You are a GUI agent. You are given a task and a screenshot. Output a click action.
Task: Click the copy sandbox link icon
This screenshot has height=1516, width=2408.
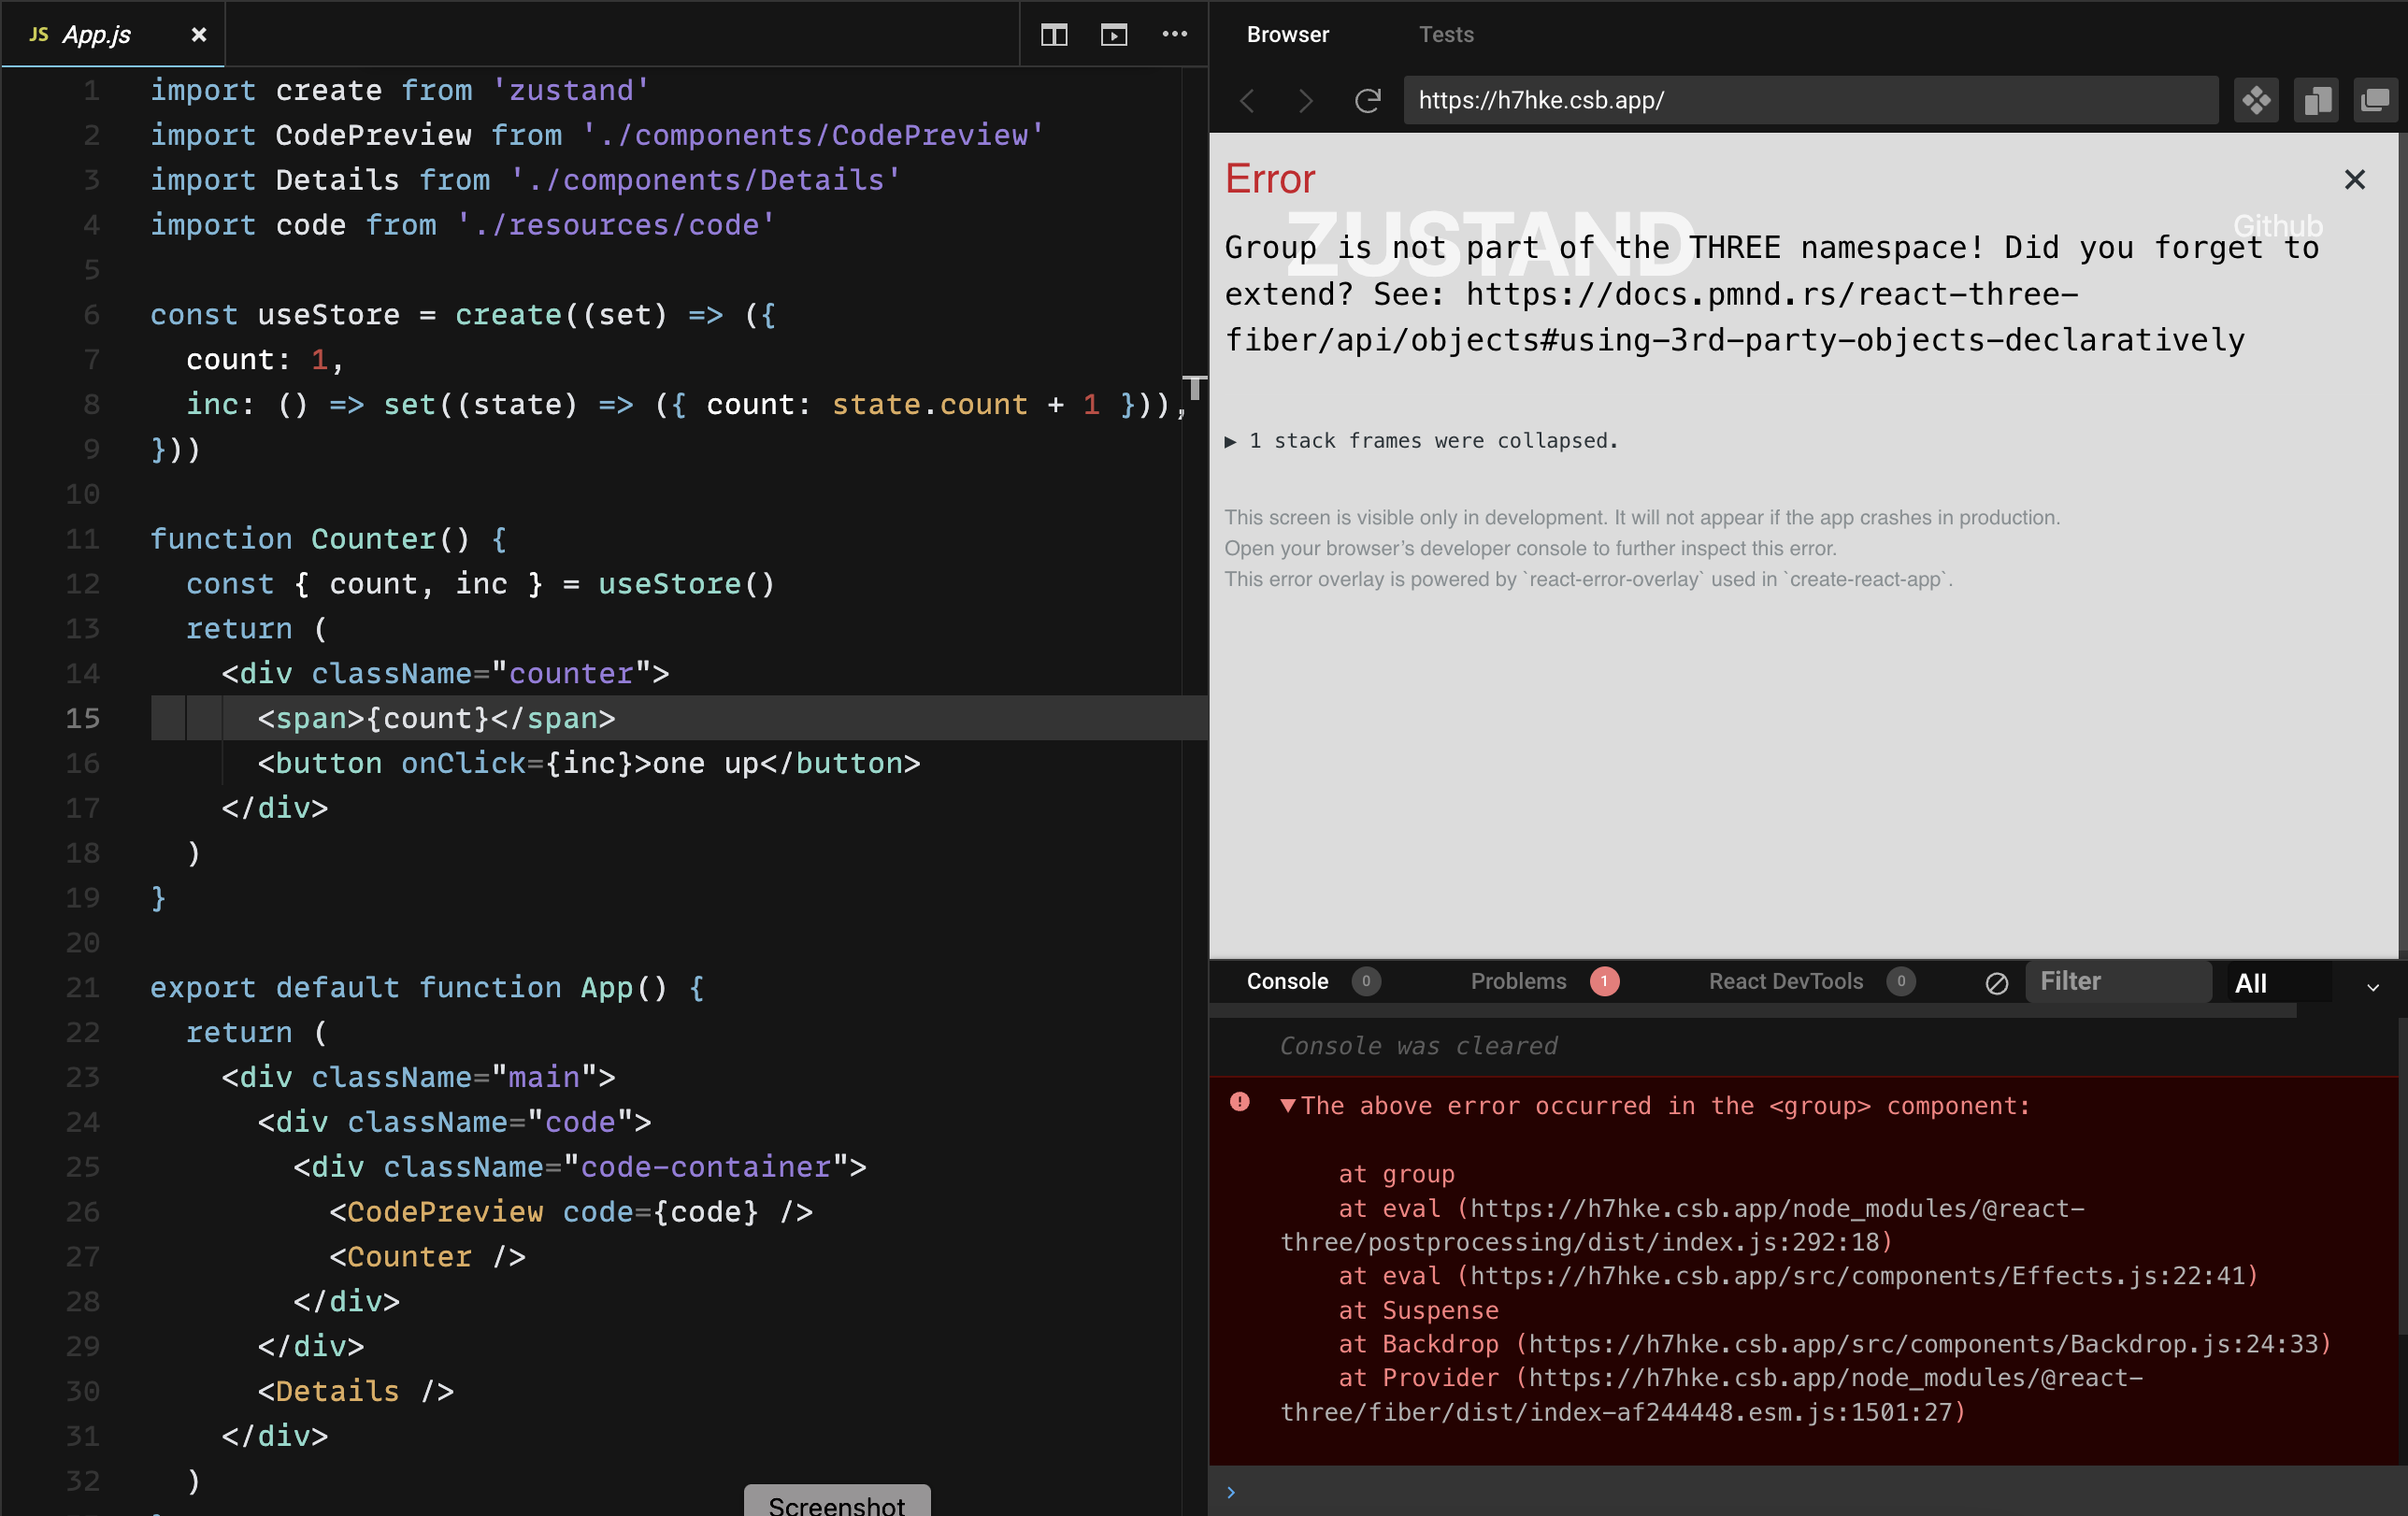[x=2316, y=100]
